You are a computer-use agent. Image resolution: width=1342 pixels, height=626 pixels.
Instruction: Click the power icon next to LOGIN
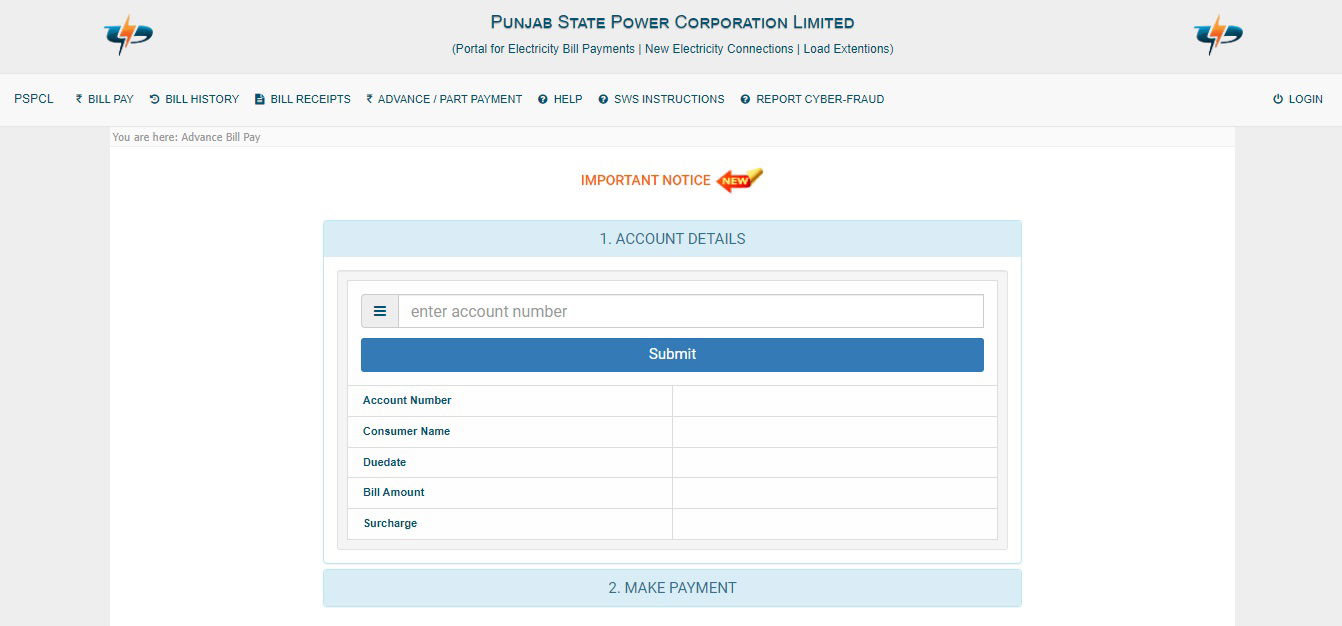point(1277,99)
